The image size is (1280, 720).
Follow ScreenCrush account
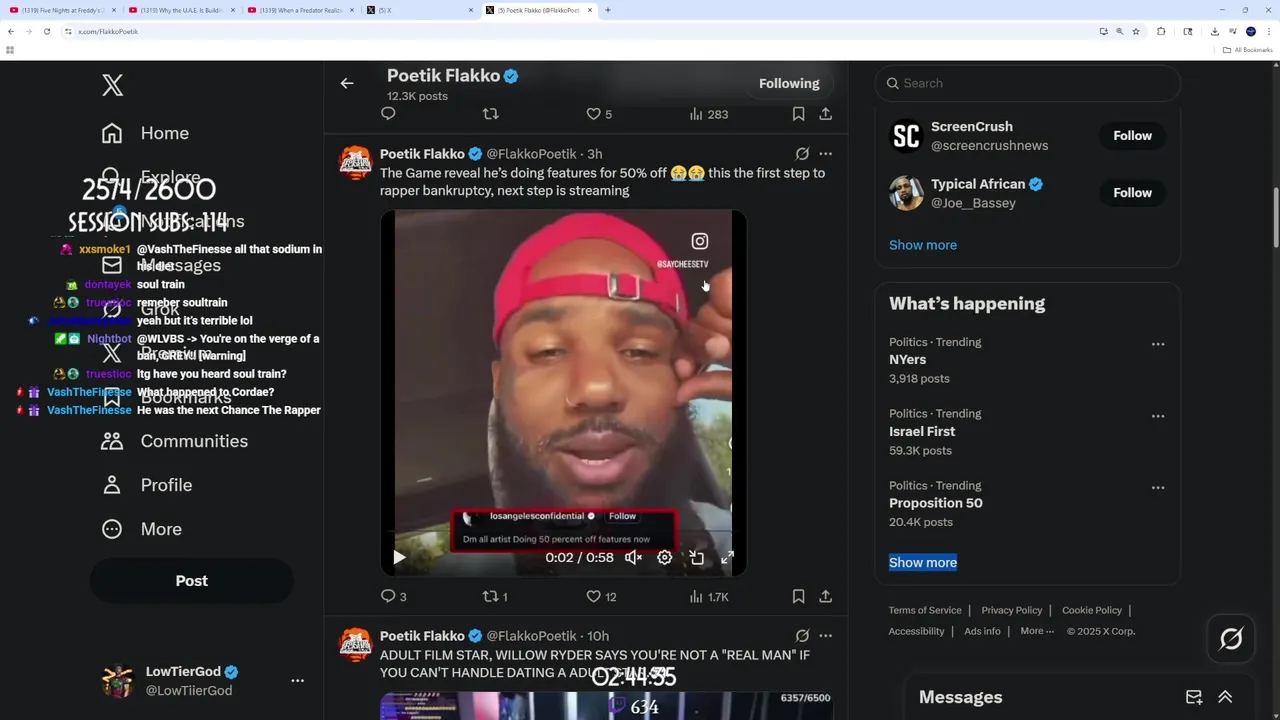point(1133,136)
